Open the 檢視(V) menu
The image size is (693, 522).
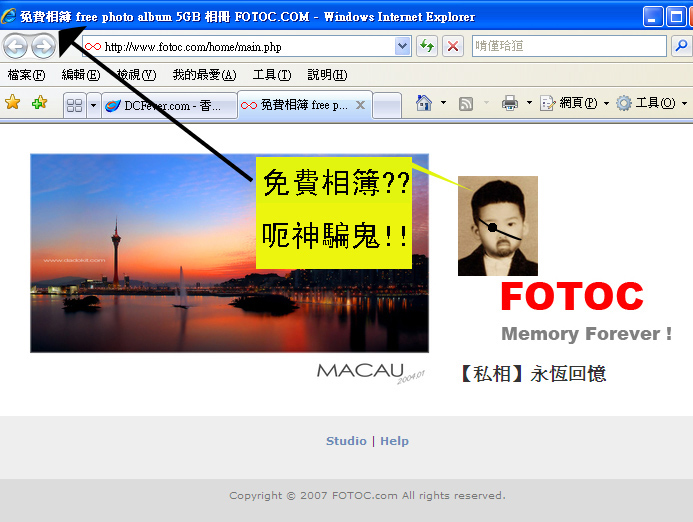point(136,75)
